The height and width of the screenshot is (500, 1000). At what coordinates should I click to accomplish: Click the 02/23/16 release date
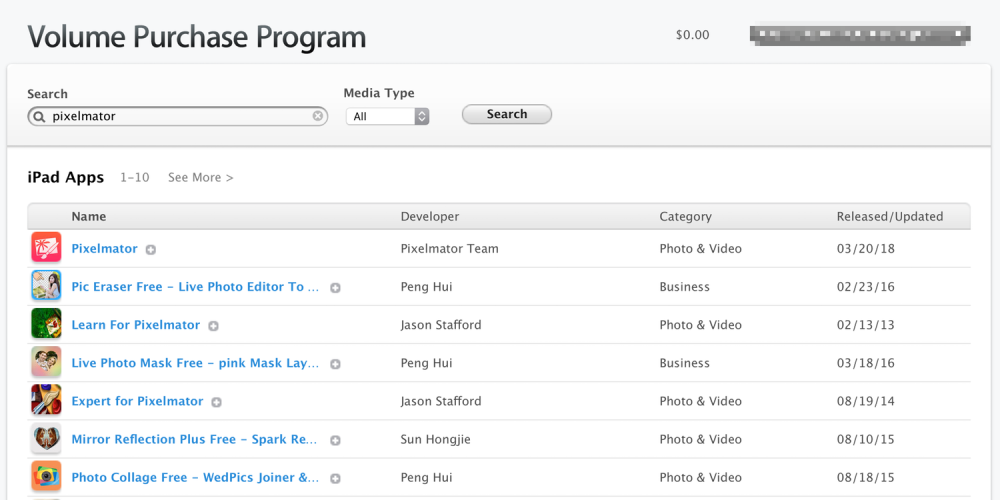point(865,287)
